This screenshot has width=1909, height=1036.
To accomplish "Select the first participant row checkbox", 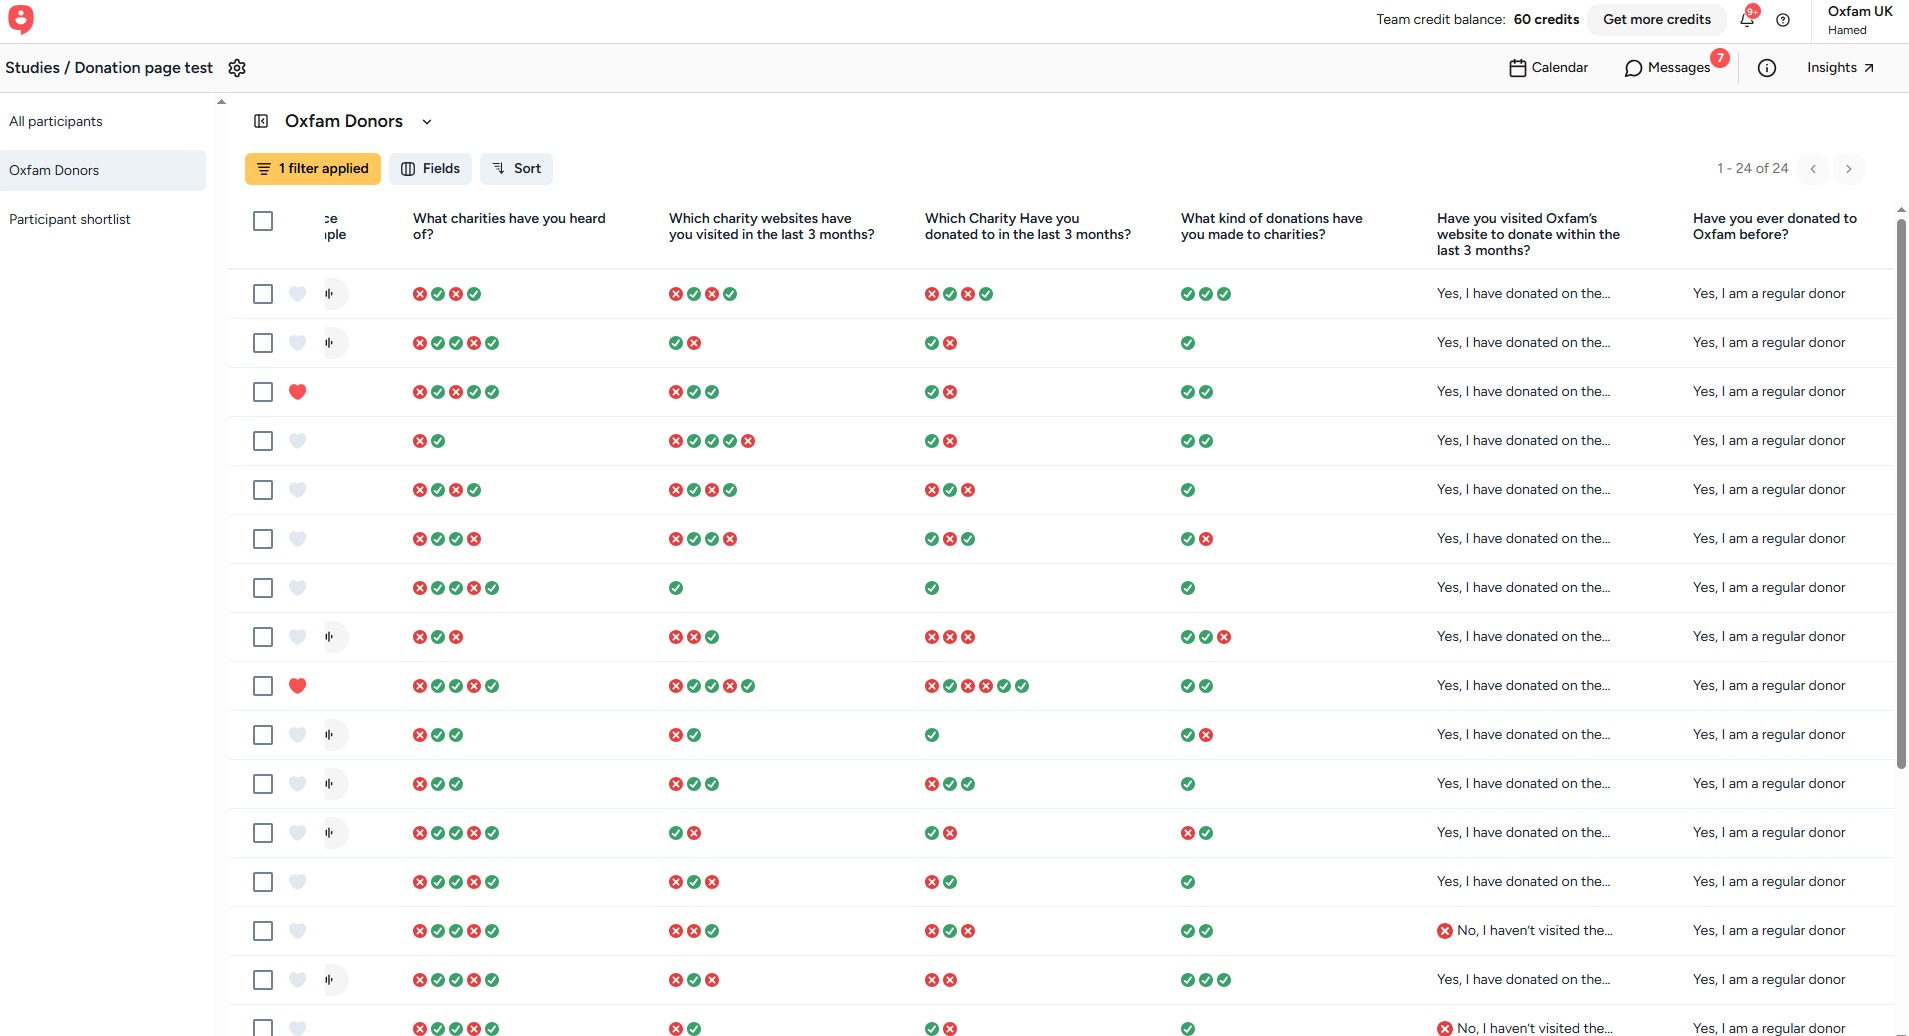I will (x=263, y=294).
